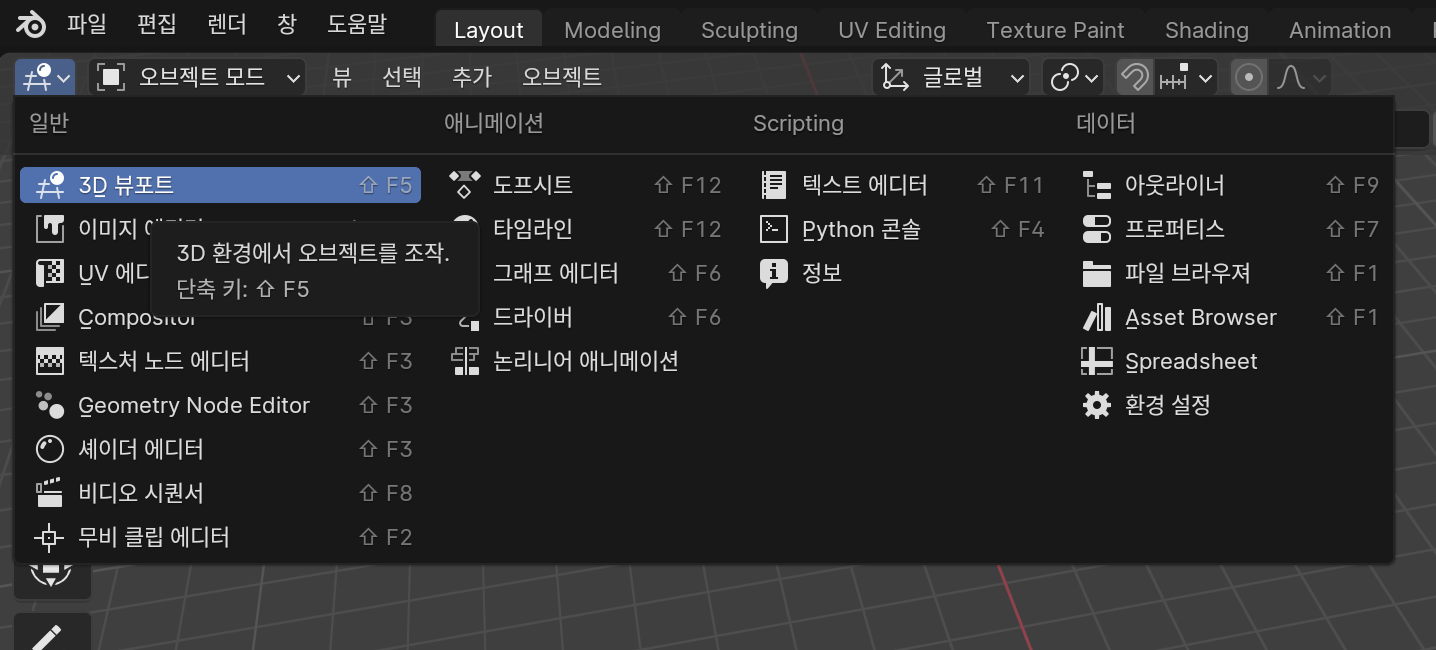Click the Annotate pencil tool

tap(52, 634)
